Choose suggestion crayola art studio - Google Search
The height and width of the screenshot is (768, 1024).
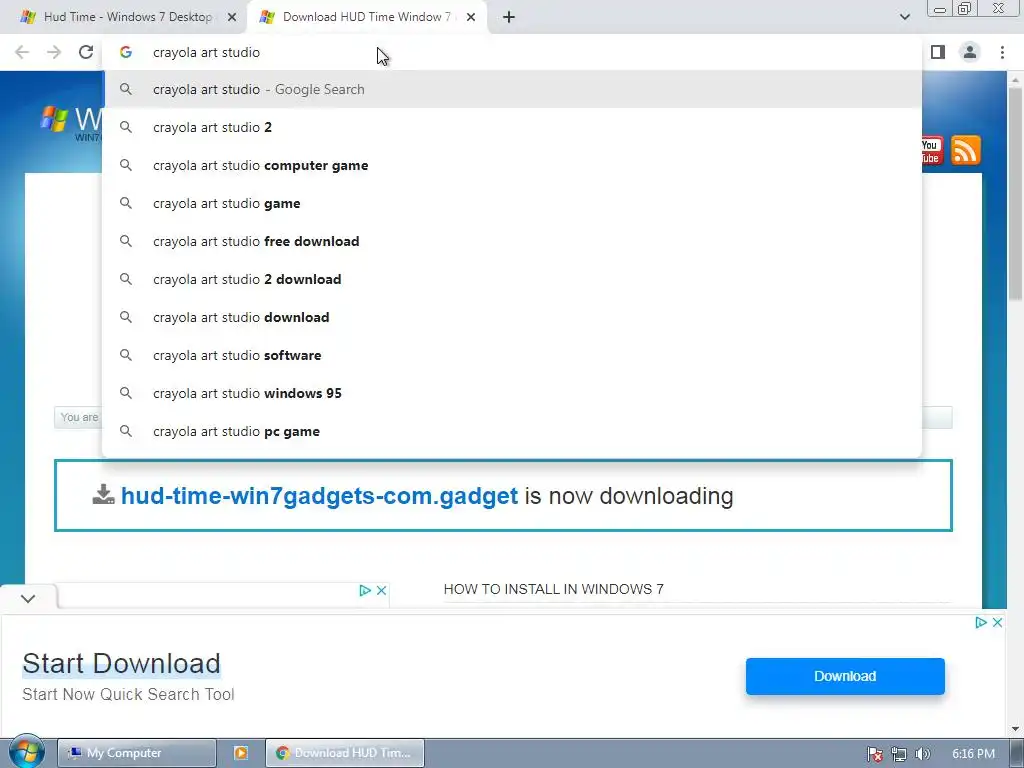[x=512, y=89]
